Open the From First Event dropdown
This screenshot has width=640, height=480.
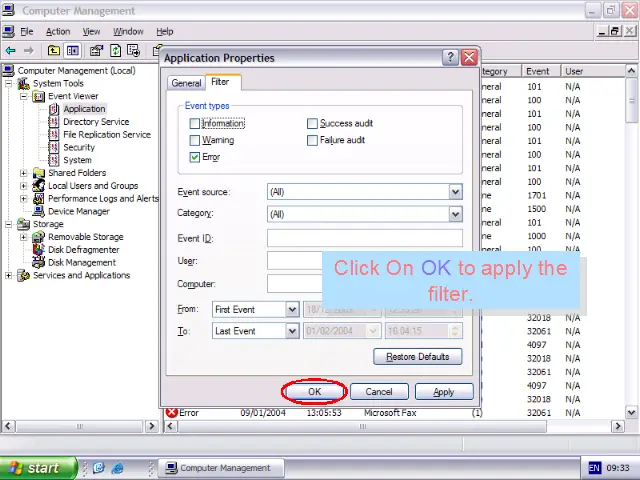(292, 309)
